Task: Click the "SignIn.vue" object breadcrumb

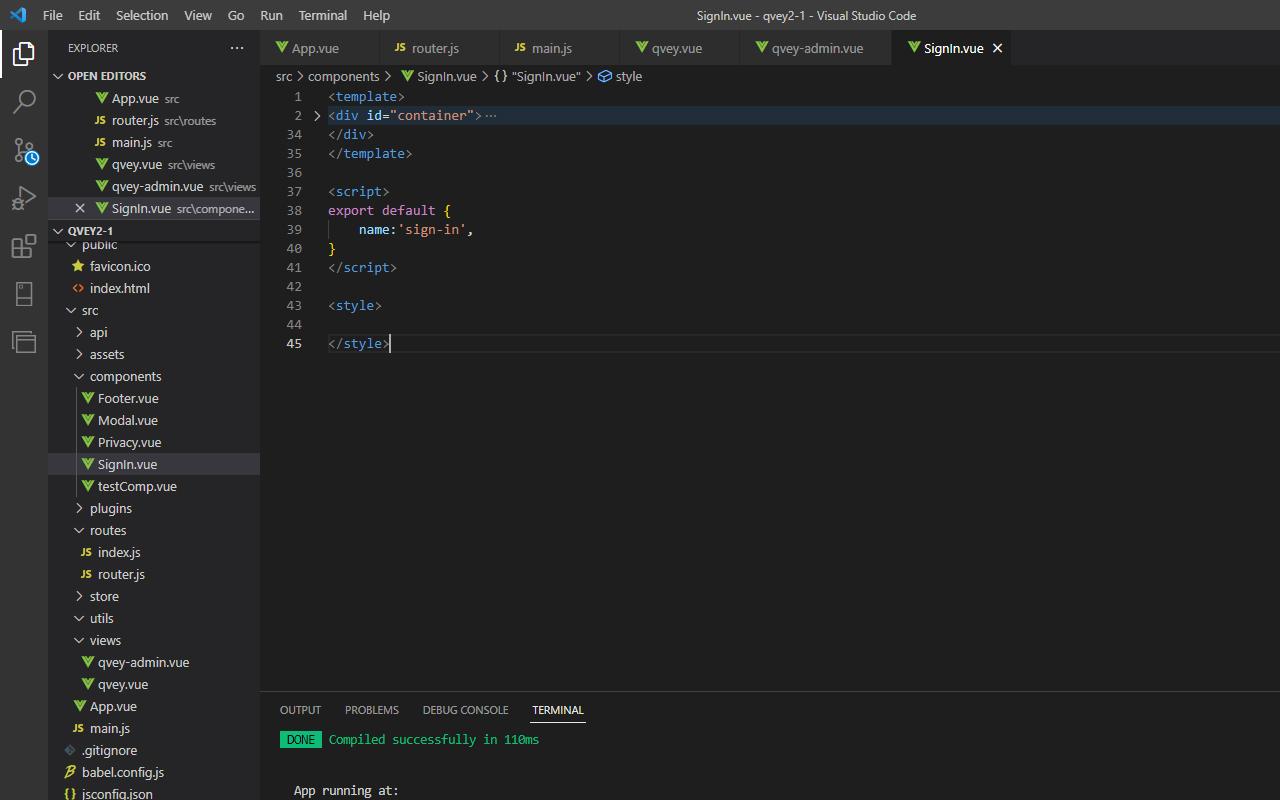Action: coord(537,76)
